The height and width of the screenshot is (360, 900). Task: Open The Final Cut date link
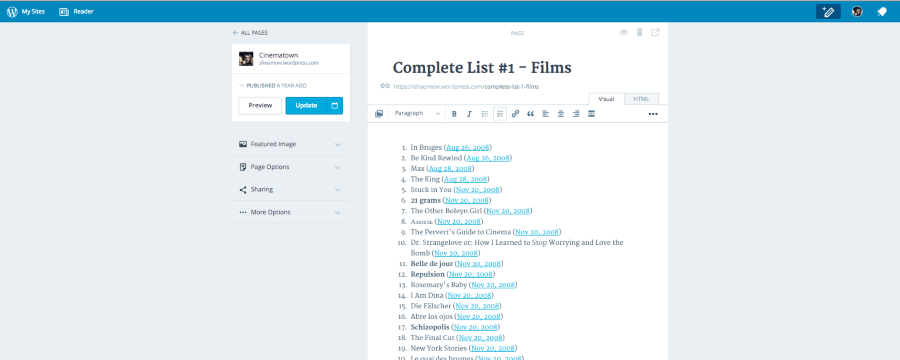480,338
